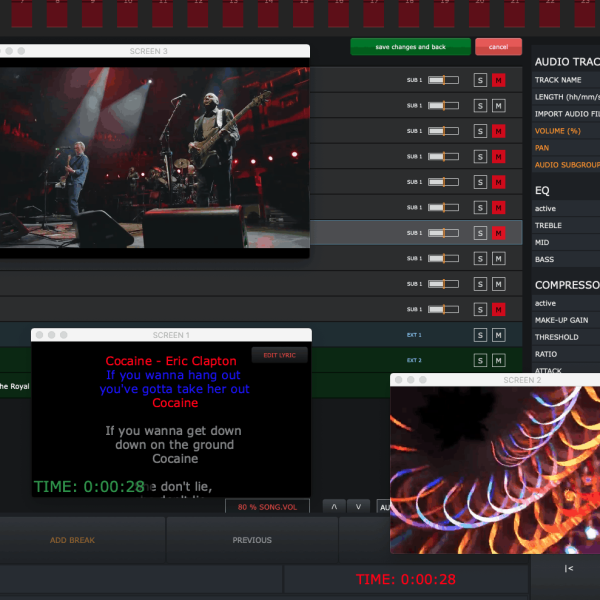Click the EXT 2 output label
Screen dimensions: 600x600
[x=414, y=360]
